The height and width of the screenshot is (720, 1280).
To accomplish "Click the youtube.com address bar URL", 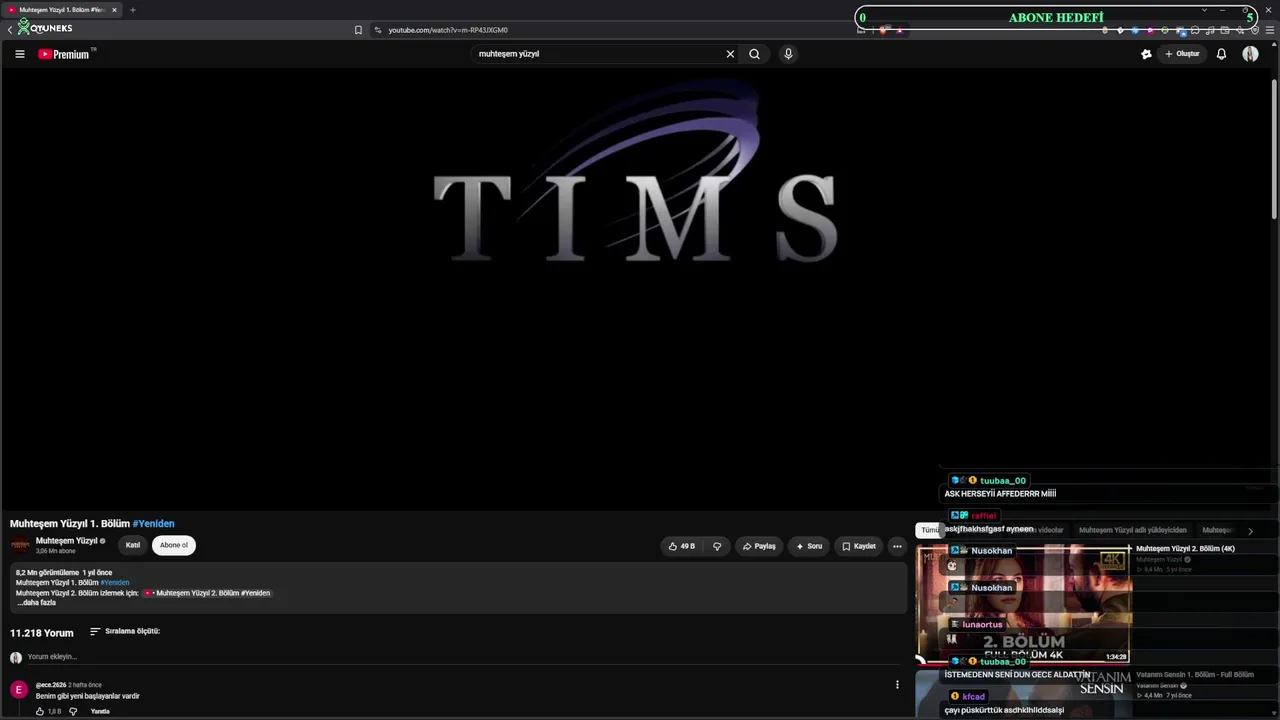I will 448,30.
